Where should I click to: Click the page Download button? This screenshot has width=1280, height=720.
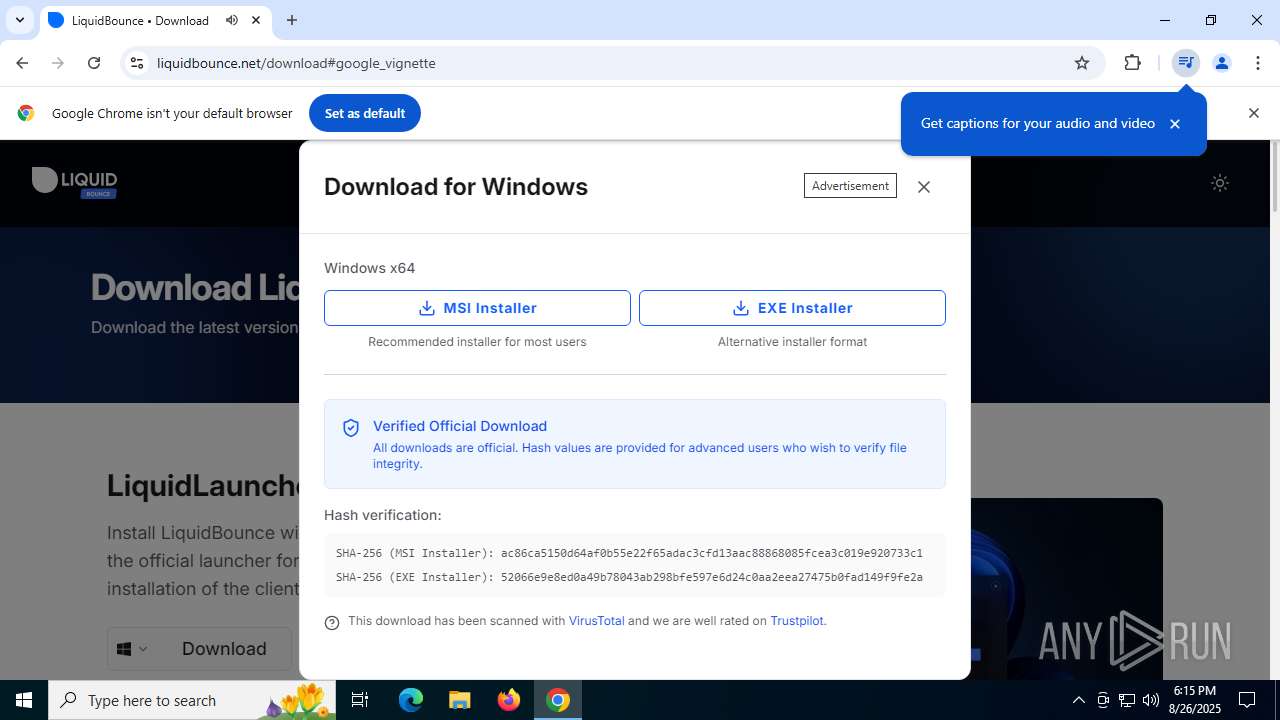(224, 649)
